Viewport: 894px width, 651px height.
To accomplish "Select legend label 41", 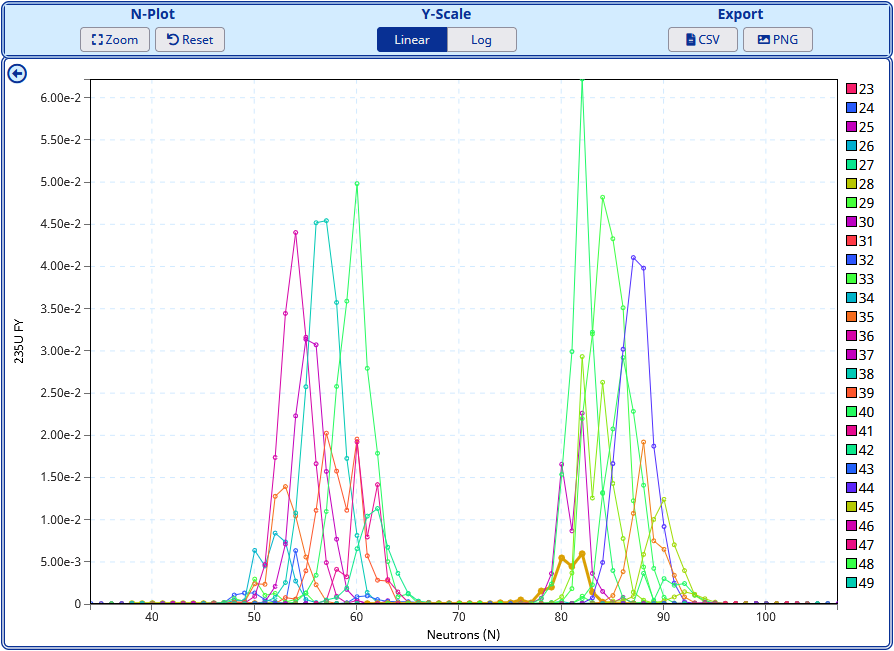I will (x=866, y=431).
